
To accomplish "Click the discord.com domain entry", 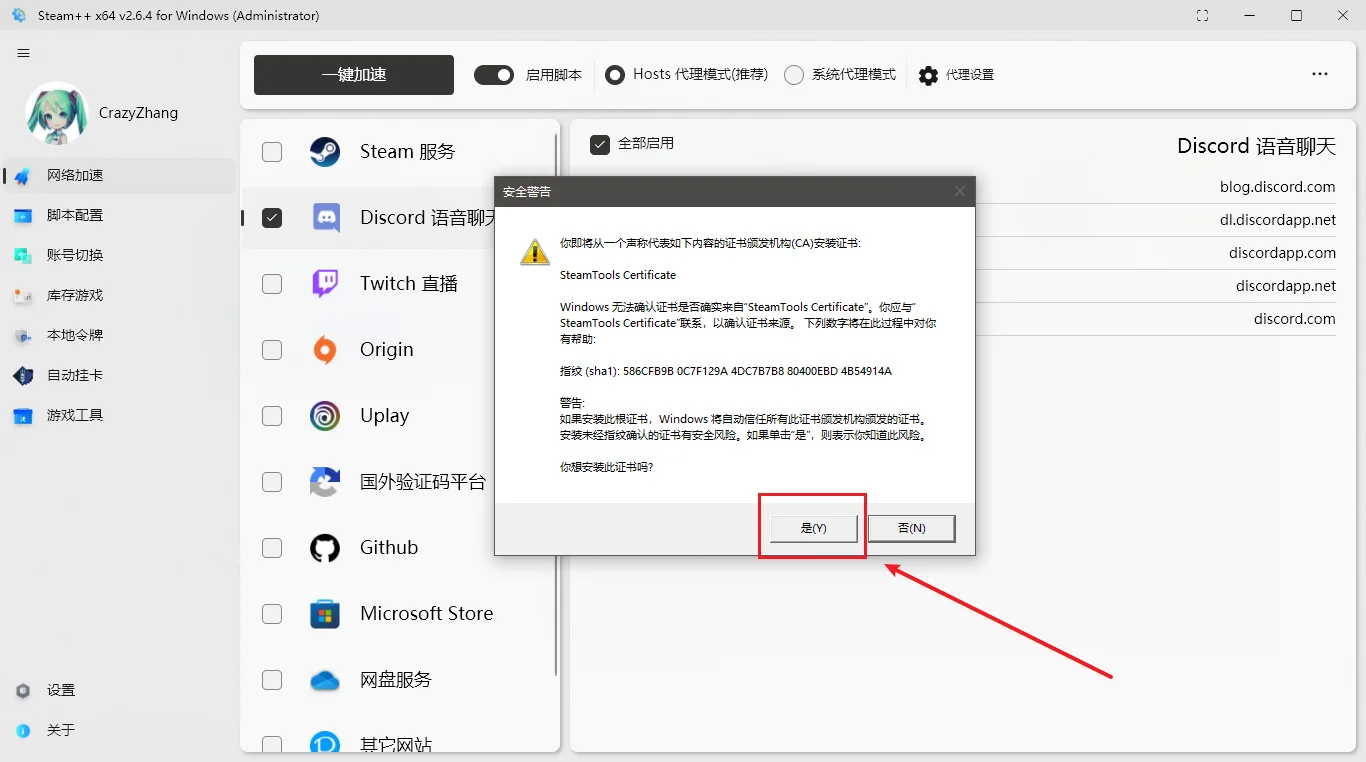I will [x=1294, y=319].
